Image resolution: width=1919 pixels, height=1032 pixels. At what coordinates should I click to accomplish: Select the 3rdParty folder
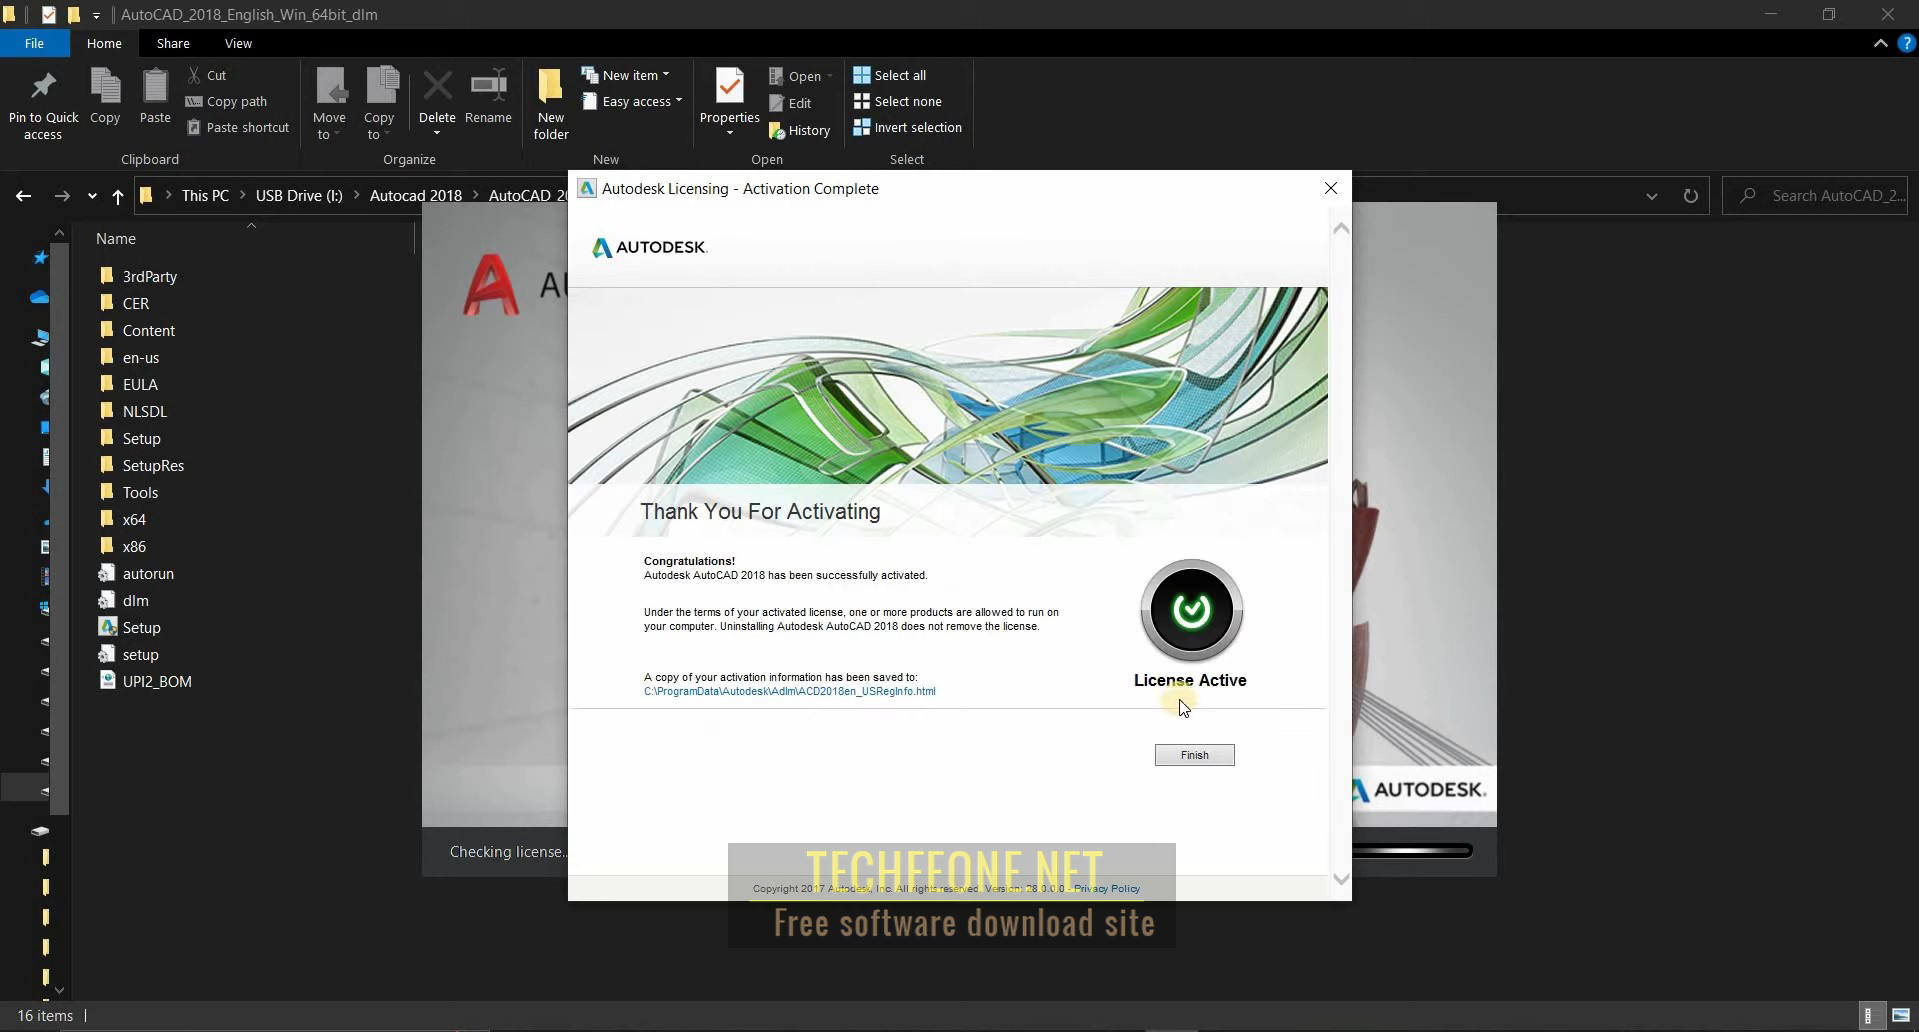(x=138, y=276)
